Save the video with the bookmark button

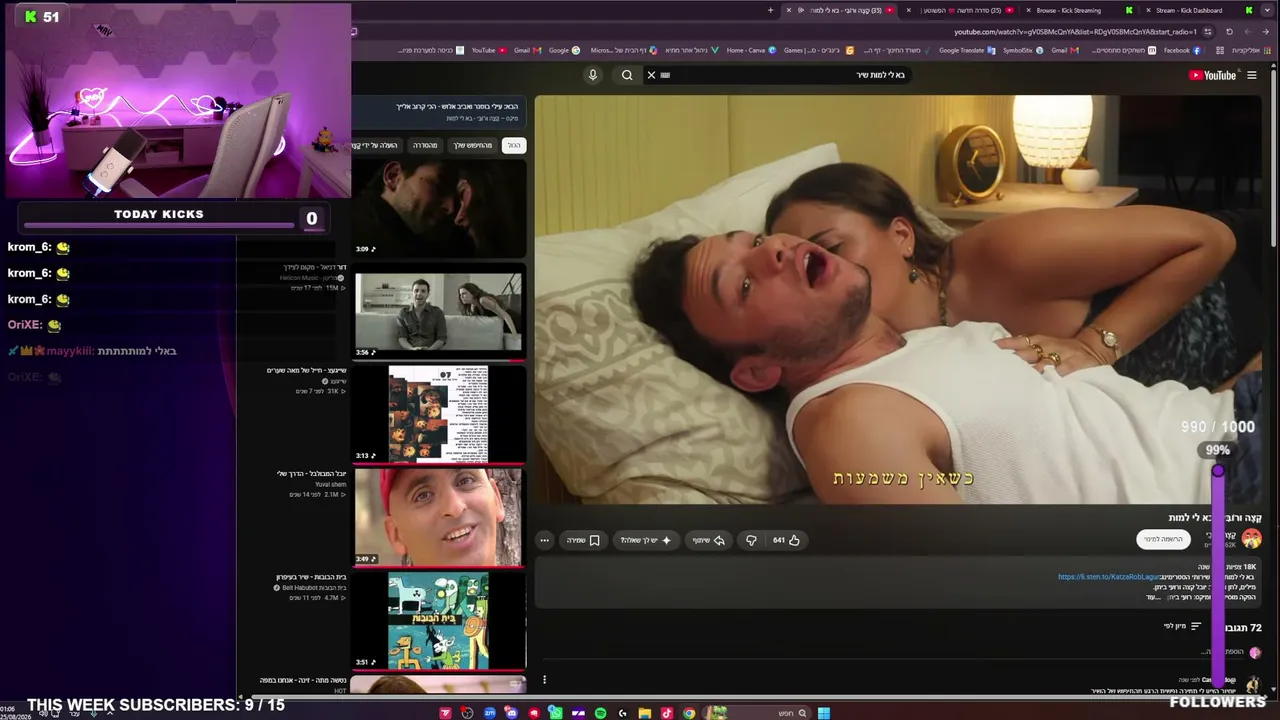(x=583, y=540)
